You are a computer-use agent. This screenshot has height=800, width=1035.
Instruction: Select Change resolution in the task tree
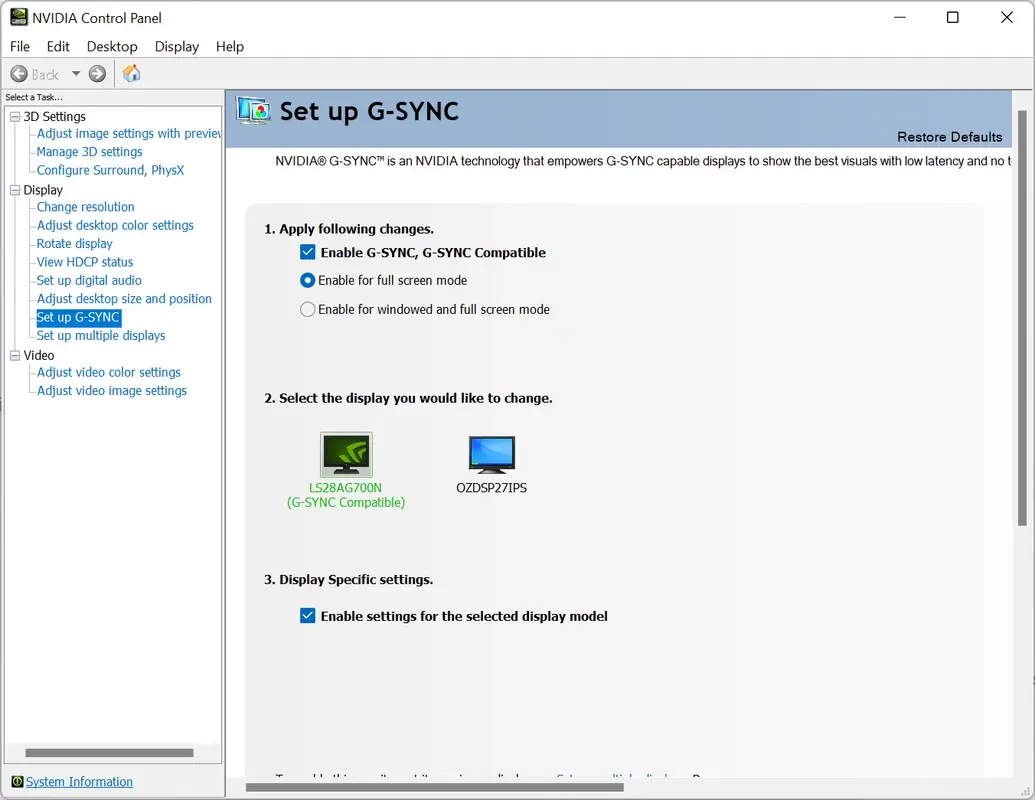point(85,206)
